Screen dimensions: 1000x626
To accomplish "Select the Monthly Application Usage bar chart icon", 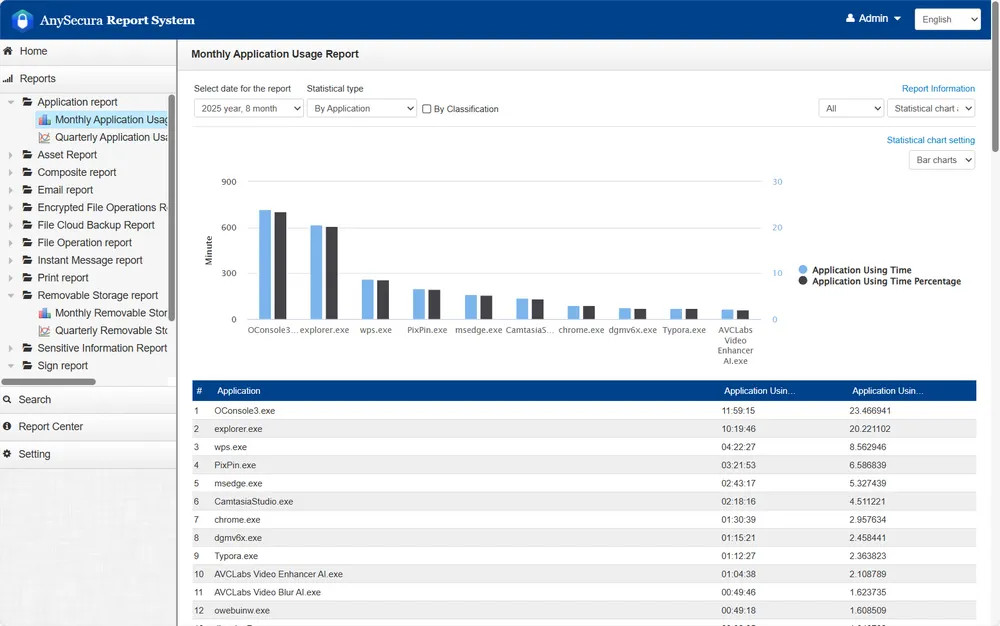I will 46,119.
